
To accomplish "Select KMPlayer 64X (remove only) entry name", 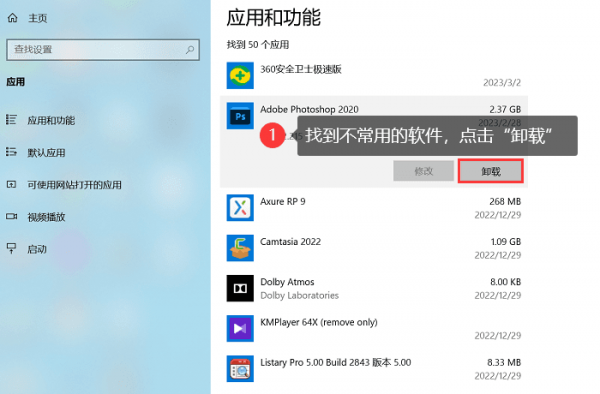I will pyautogui.click(x=319, y=322).
